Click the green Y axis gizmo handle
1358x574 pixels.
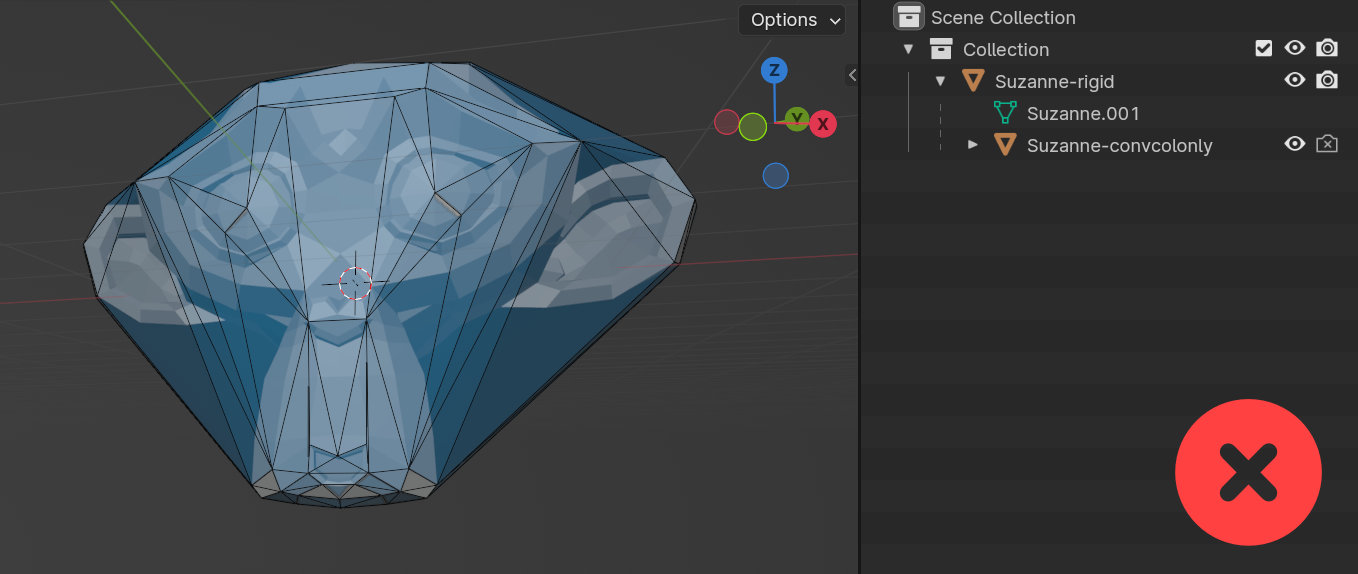[797, 120]
